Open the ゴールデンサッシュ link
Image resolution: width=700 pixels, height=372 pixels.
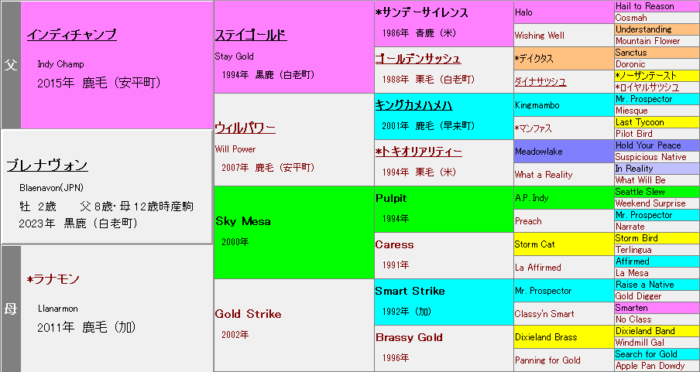coord(418,59)
